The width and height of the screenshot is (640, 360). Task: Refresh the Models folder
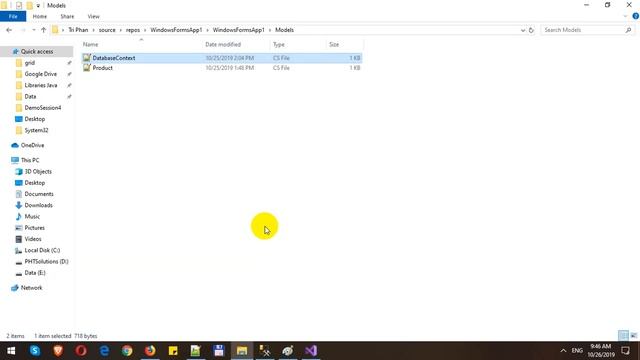pyautogui.click(x=531, y=30)
